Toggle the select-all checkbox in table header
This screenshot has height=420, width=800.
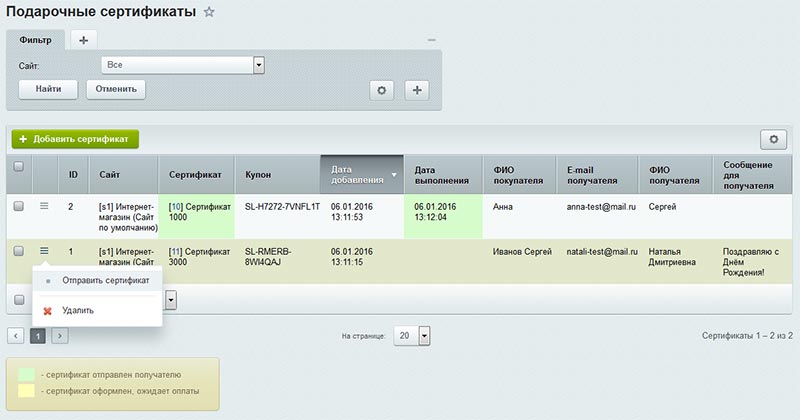(x=18, y=168)
